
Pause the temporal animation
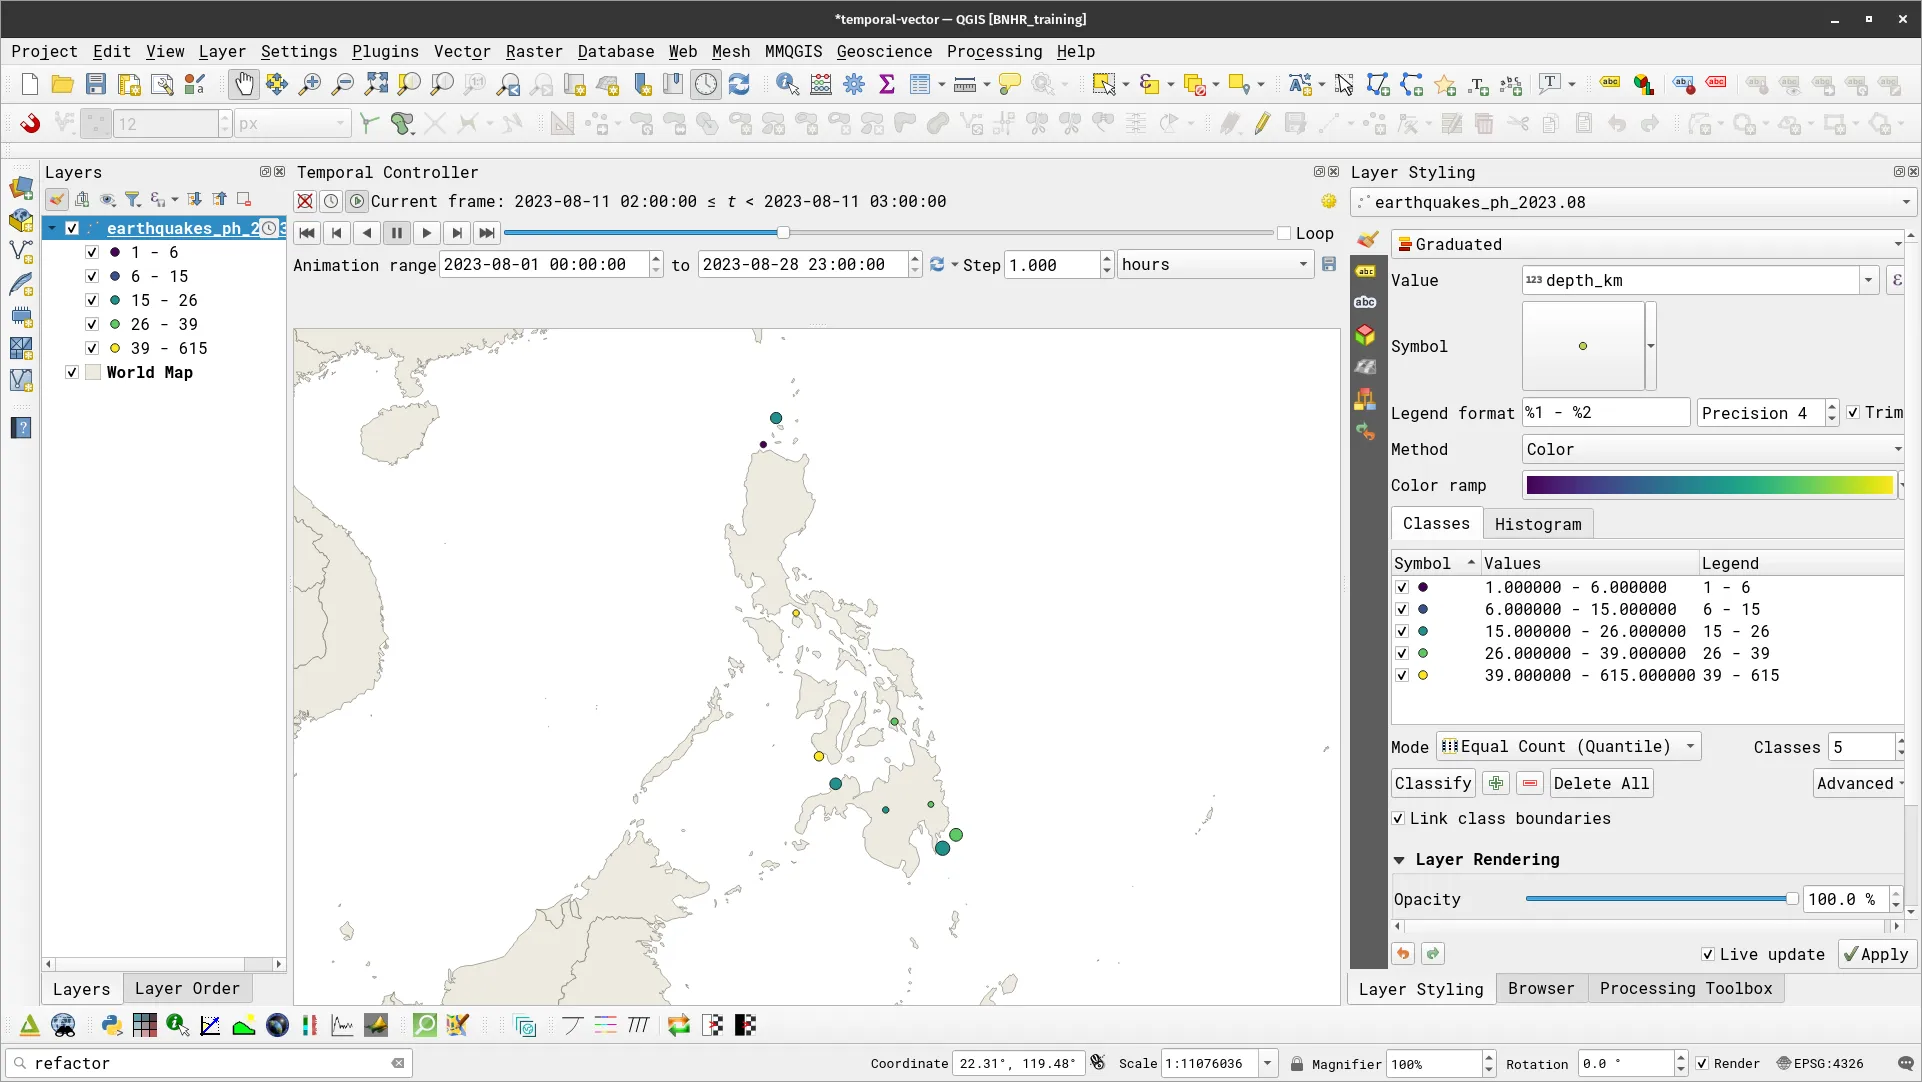pyautogui.click(x=397, y=233)
